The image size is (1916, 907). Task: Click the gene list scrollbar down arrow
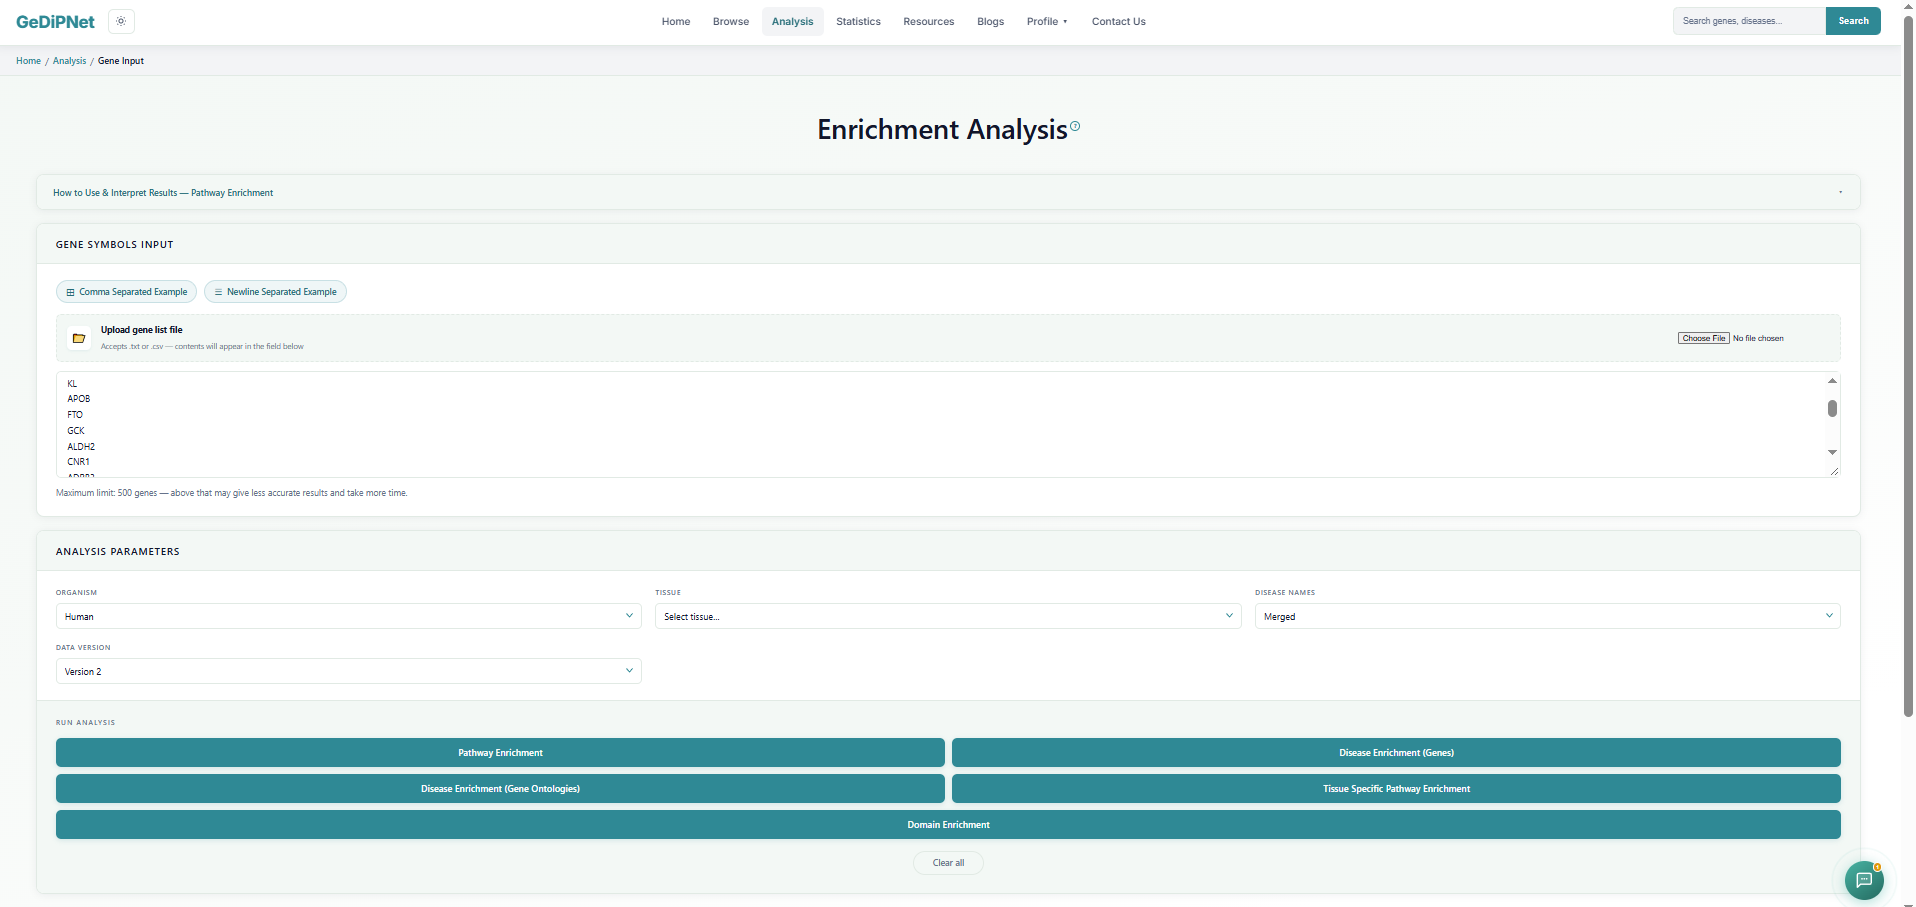[x=1832, y=452]
